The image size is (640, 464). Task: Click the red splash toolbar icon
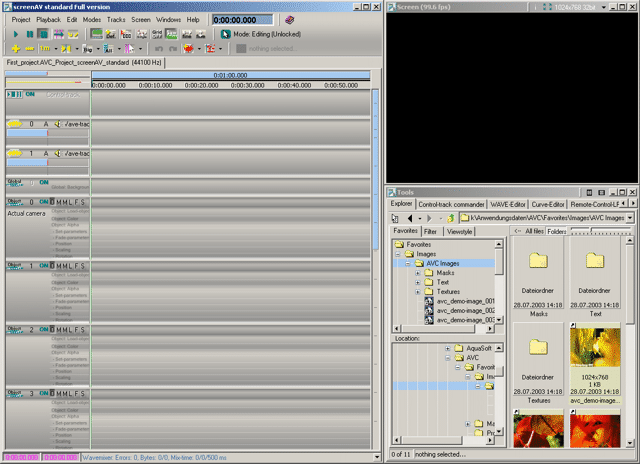(x=188, y=49)
